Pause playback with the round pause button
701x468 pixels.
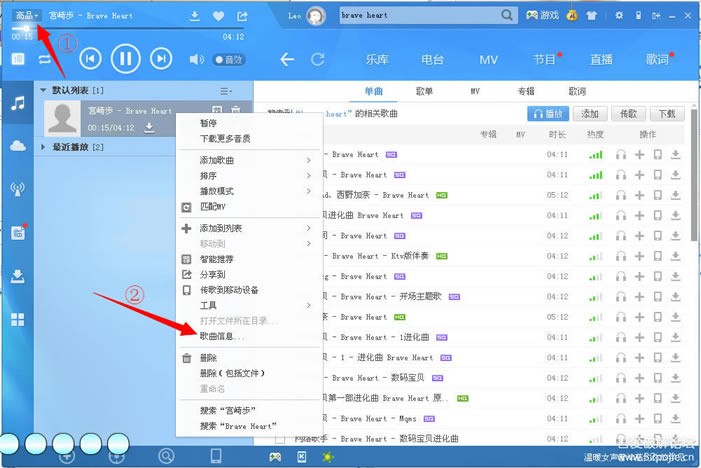[x=125, y=59]
